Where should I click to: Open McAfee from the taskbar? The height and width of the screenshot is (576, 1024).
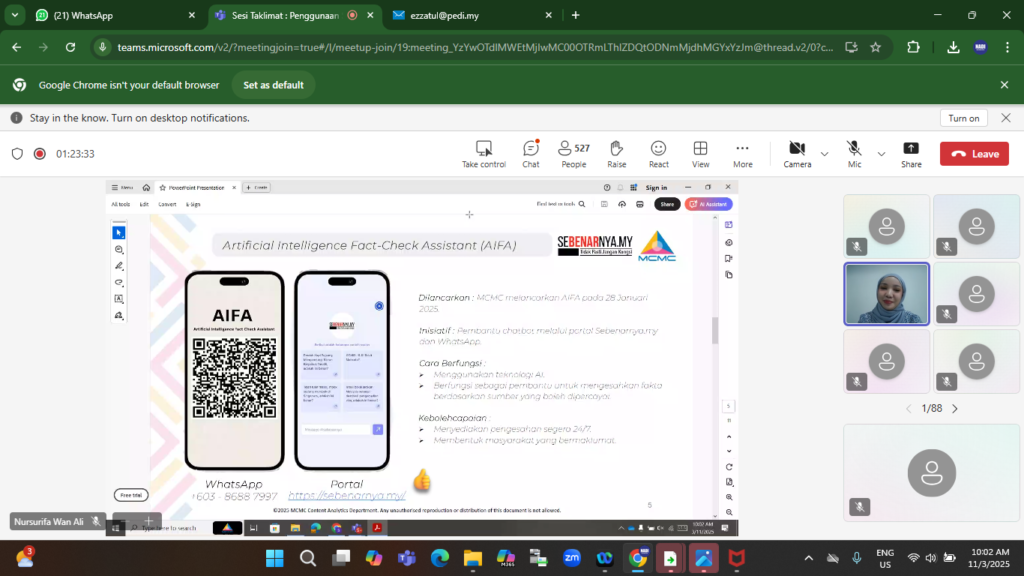click(737, 558)
